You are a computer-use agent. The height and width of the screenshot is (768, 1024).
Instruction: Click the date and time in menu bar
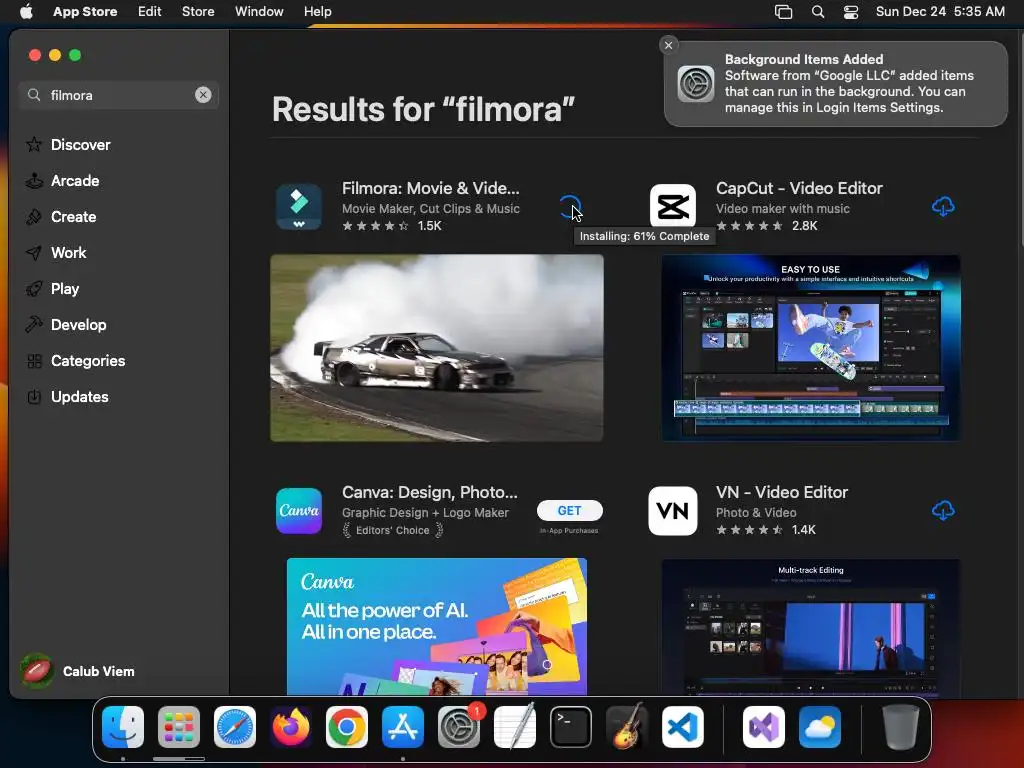click(x=940, y=11)
